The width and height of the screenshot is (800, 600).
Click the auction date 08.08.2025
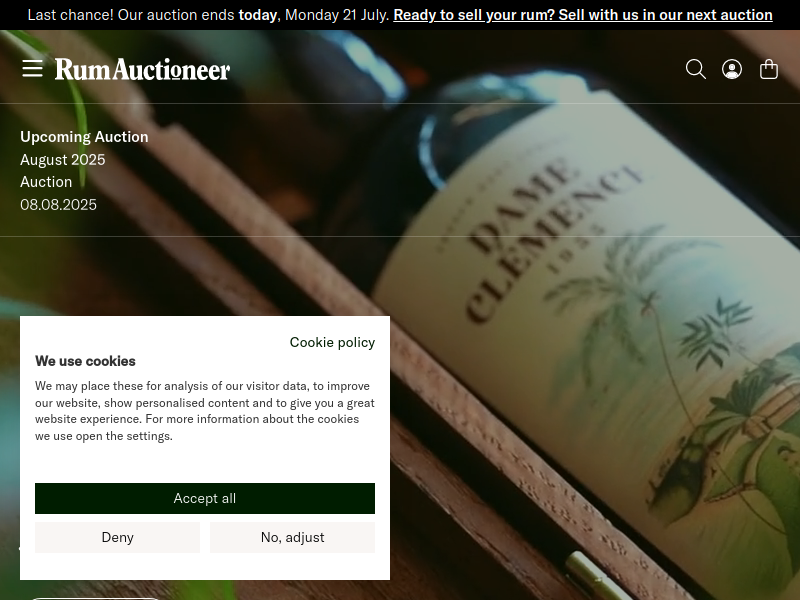[x=58, y=205]
